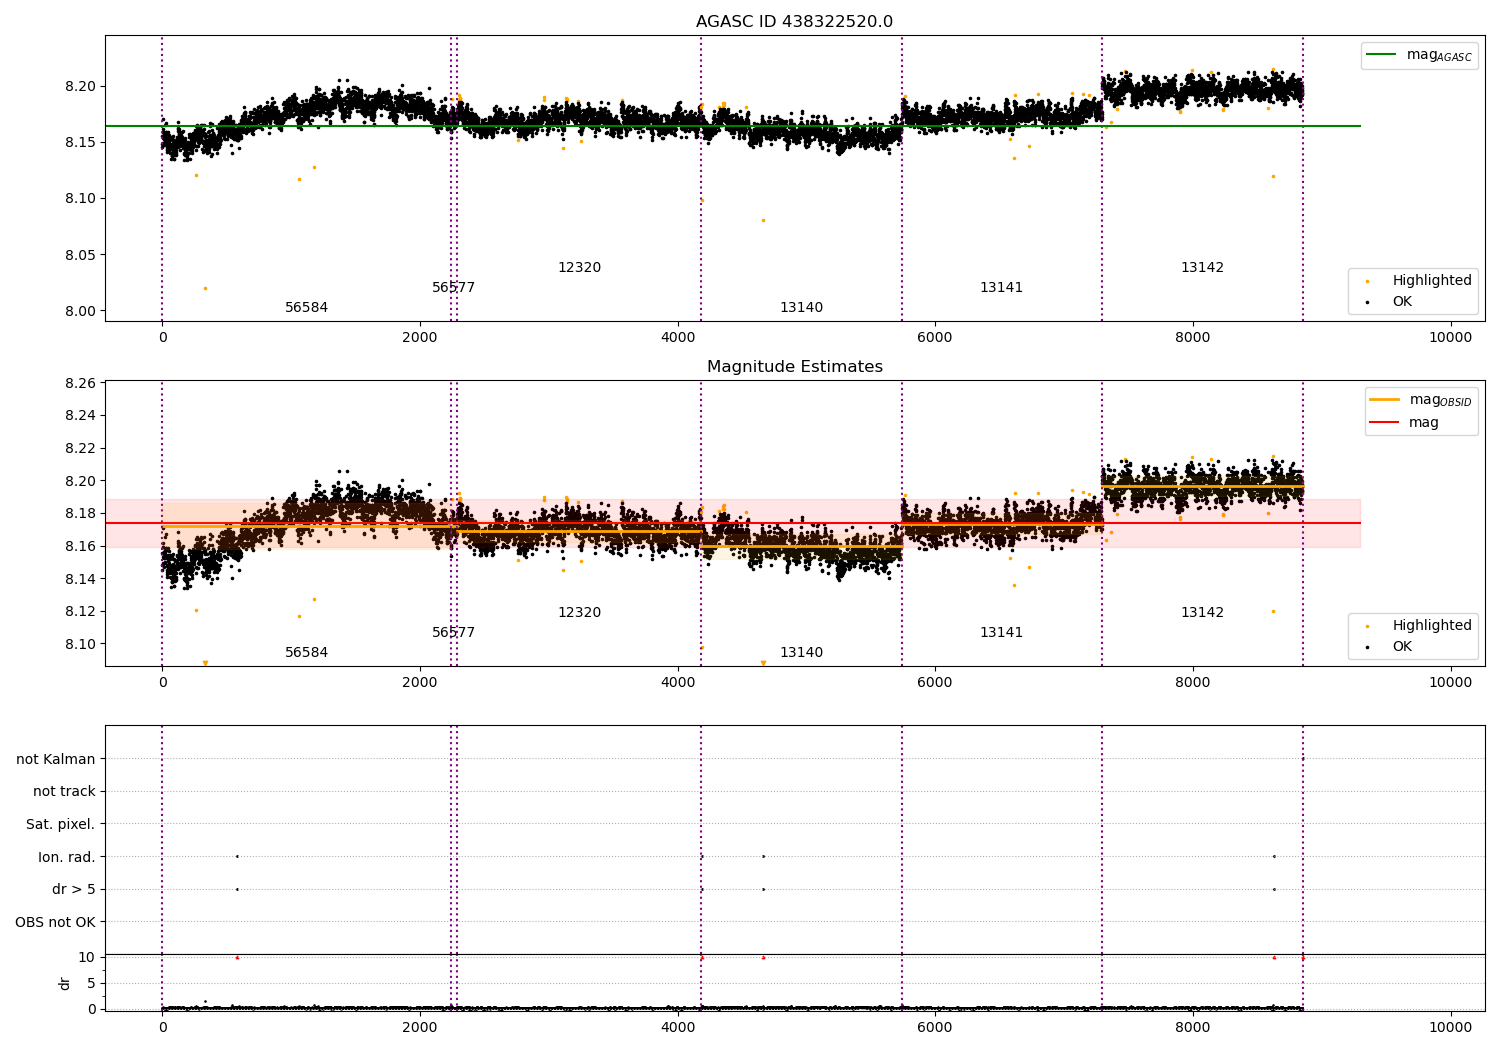
Task: Click the 'OBS not OK' row label
Action: (x=56, y=922)
